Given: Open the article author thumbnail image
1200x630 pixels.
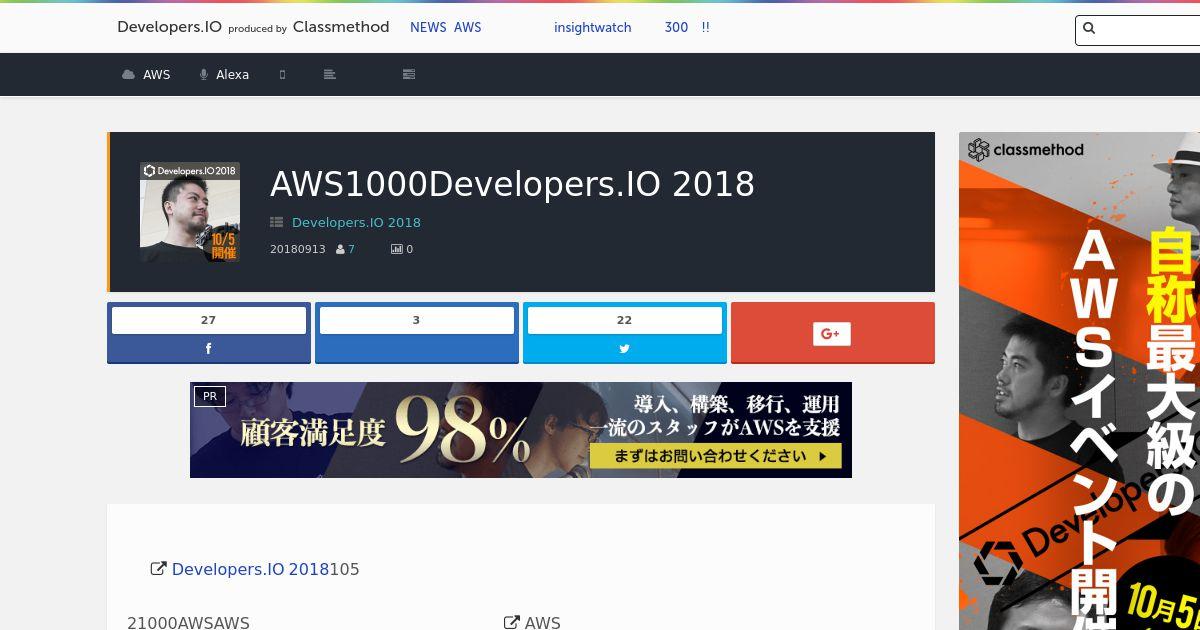Looking at the screenshot, I should point(190,212).
